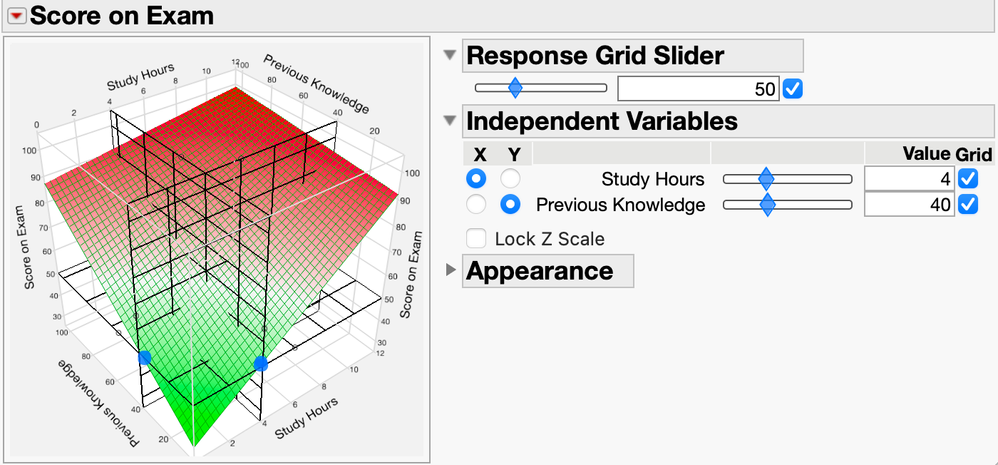Screen dimensions: 998x465
Task: Select X radio button for Previous Knowledge
Action: point(477,205)
